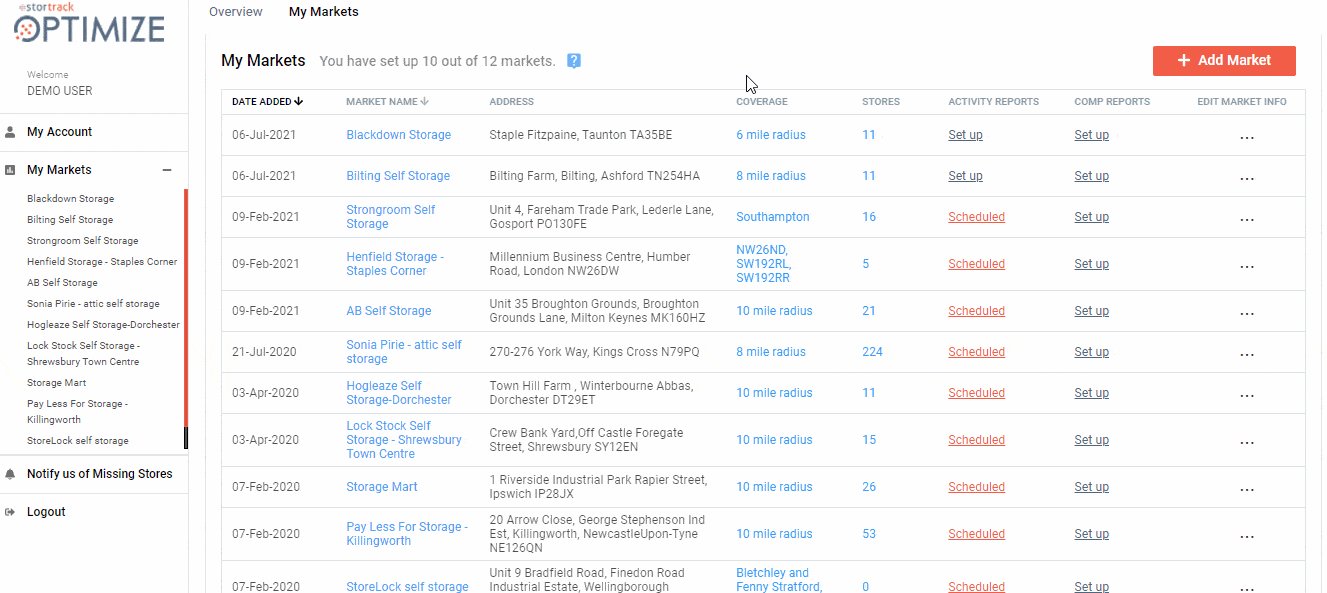
Task: Sort table by Market Name column
Action: click(387, 102)
